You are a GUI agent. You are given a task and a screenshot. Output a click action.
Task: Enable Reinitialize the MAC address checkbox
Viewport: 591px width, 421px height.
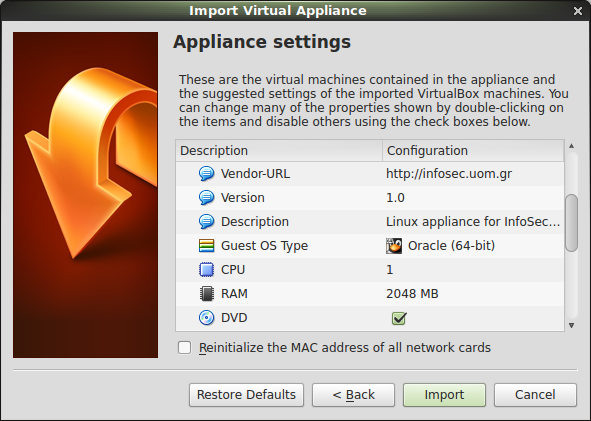point(185,348)
